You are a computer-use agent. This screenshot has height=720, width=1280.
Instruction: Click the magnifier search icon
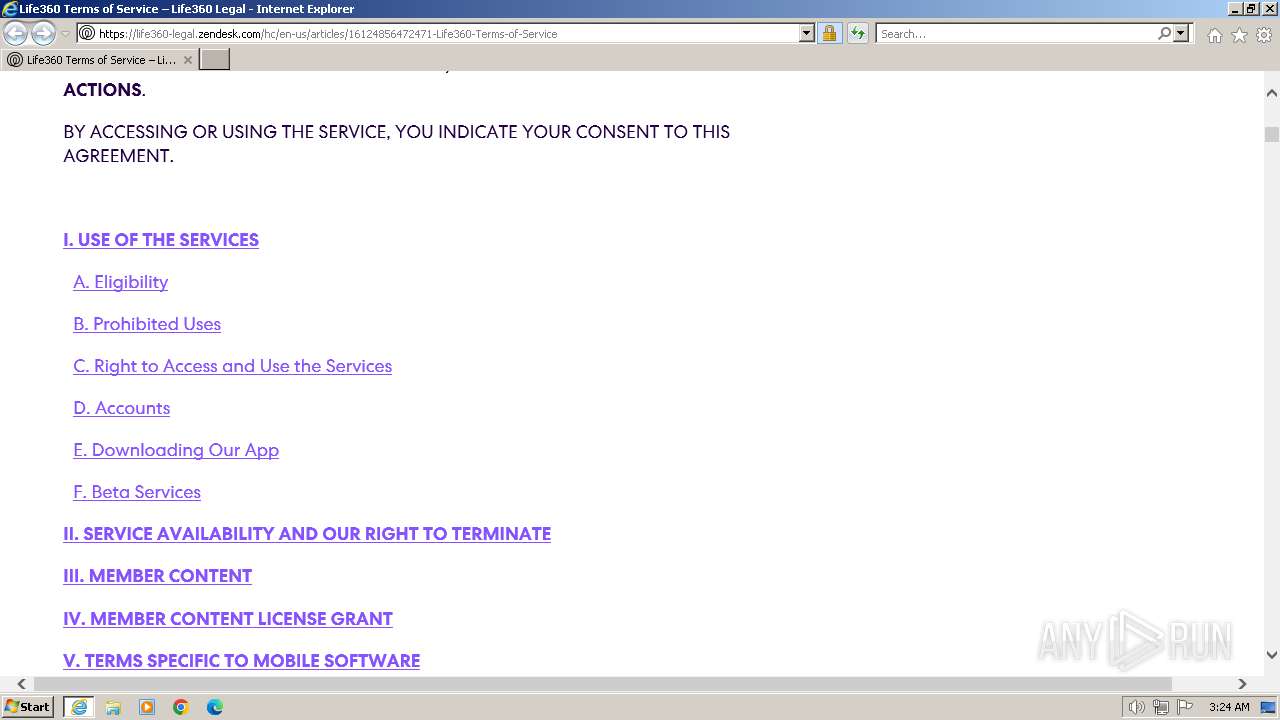(x=1164, y=34)
